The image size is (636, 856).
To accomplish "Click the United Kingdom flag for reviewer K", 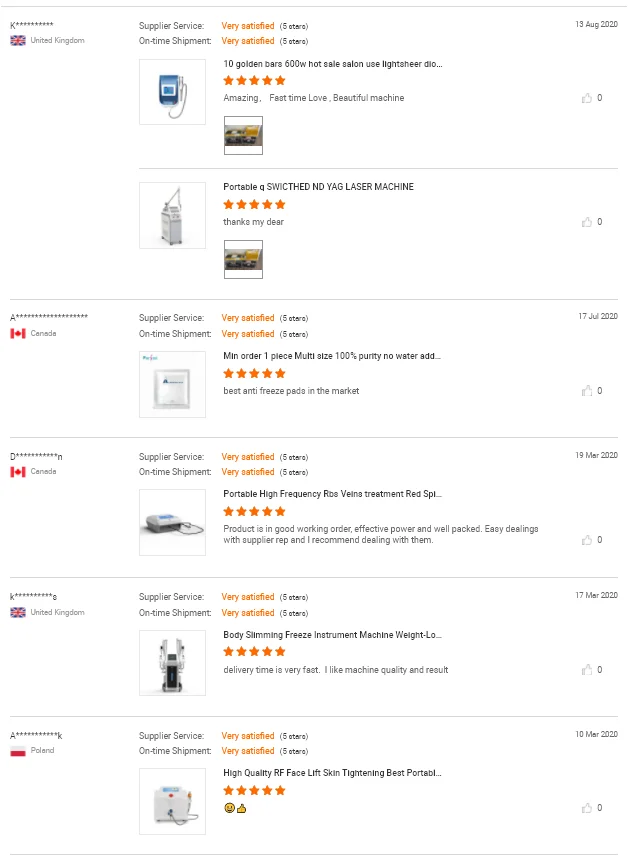I will [18, 41].
